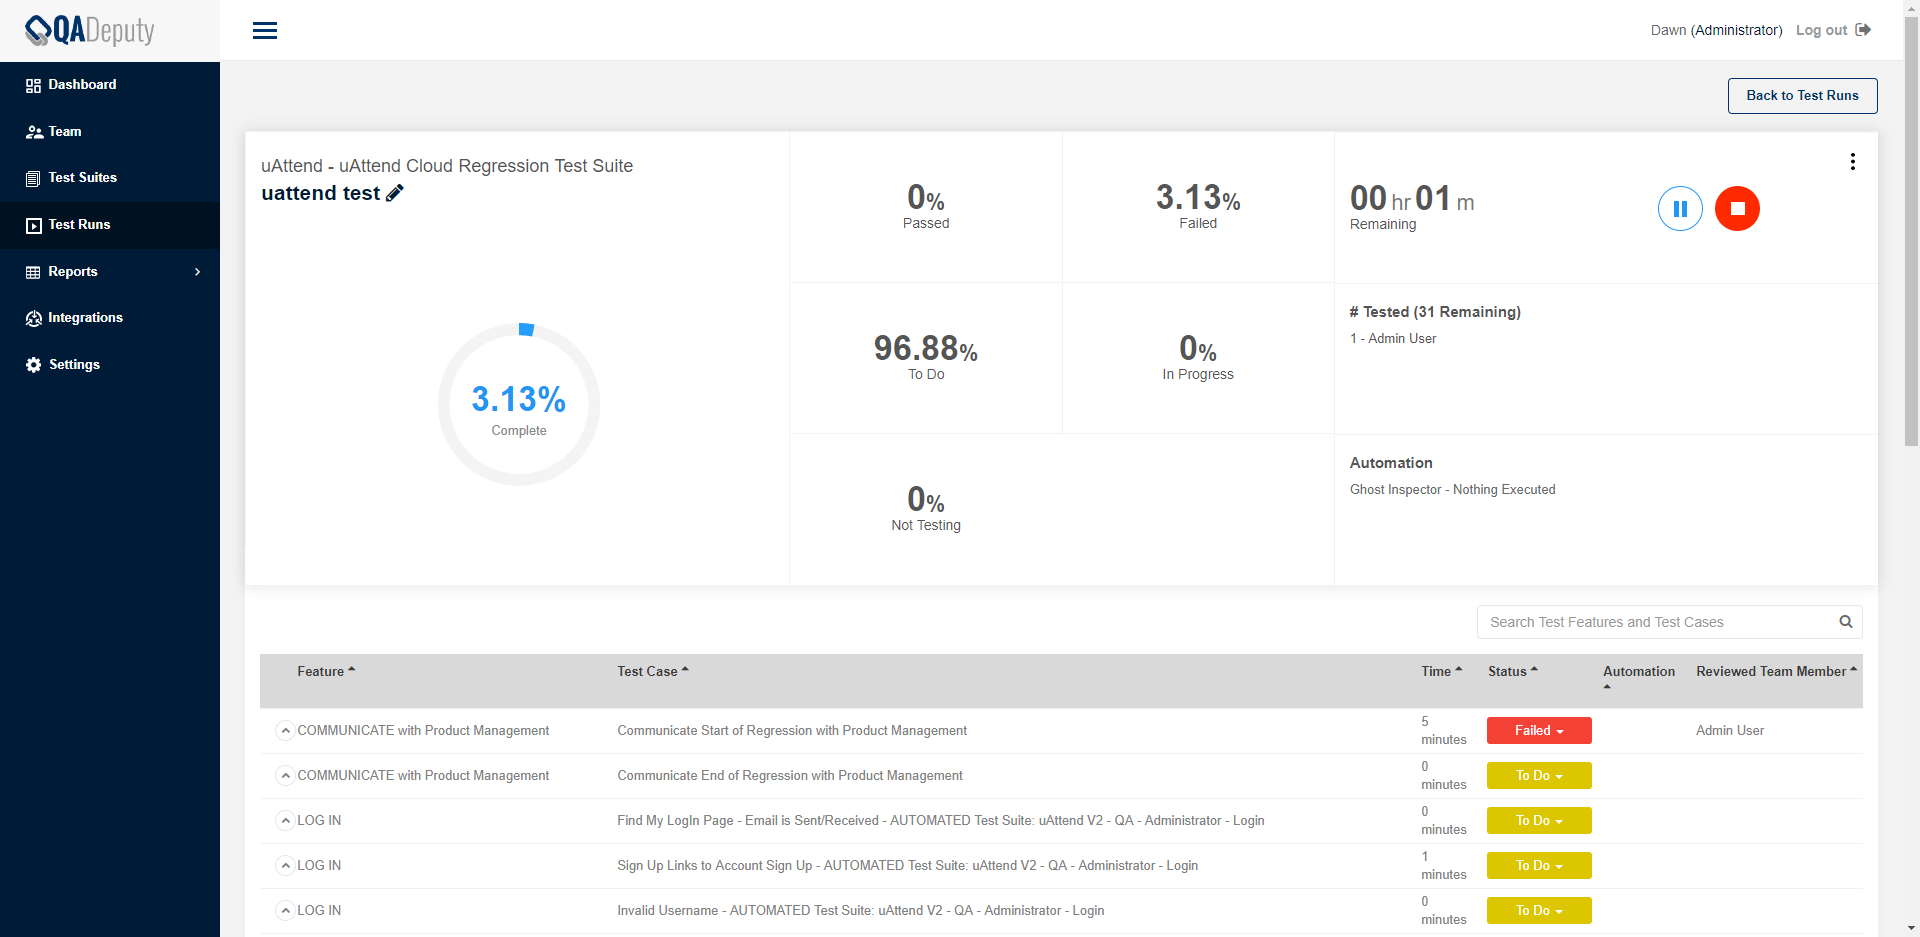Click the Test Runs play icon

pos(34,225)
